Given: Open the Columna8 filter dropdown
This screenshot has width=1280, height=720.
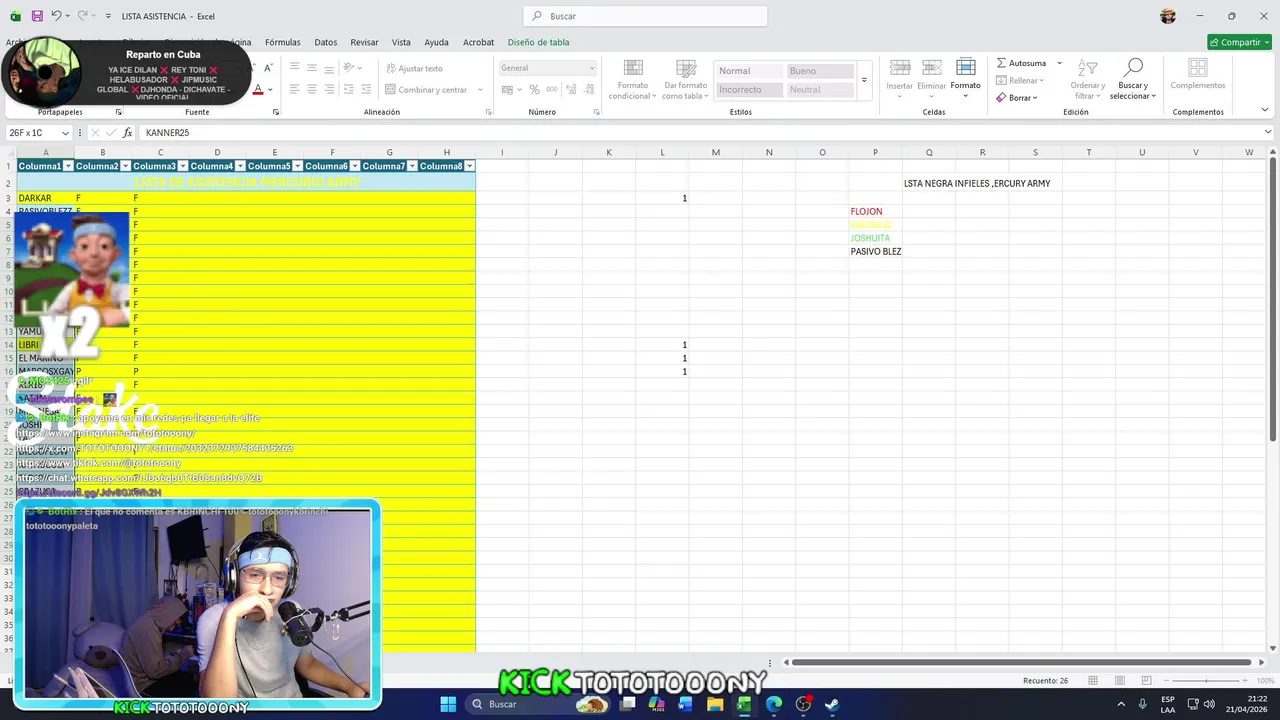Looking at the screenshot, I should [469, 166].
